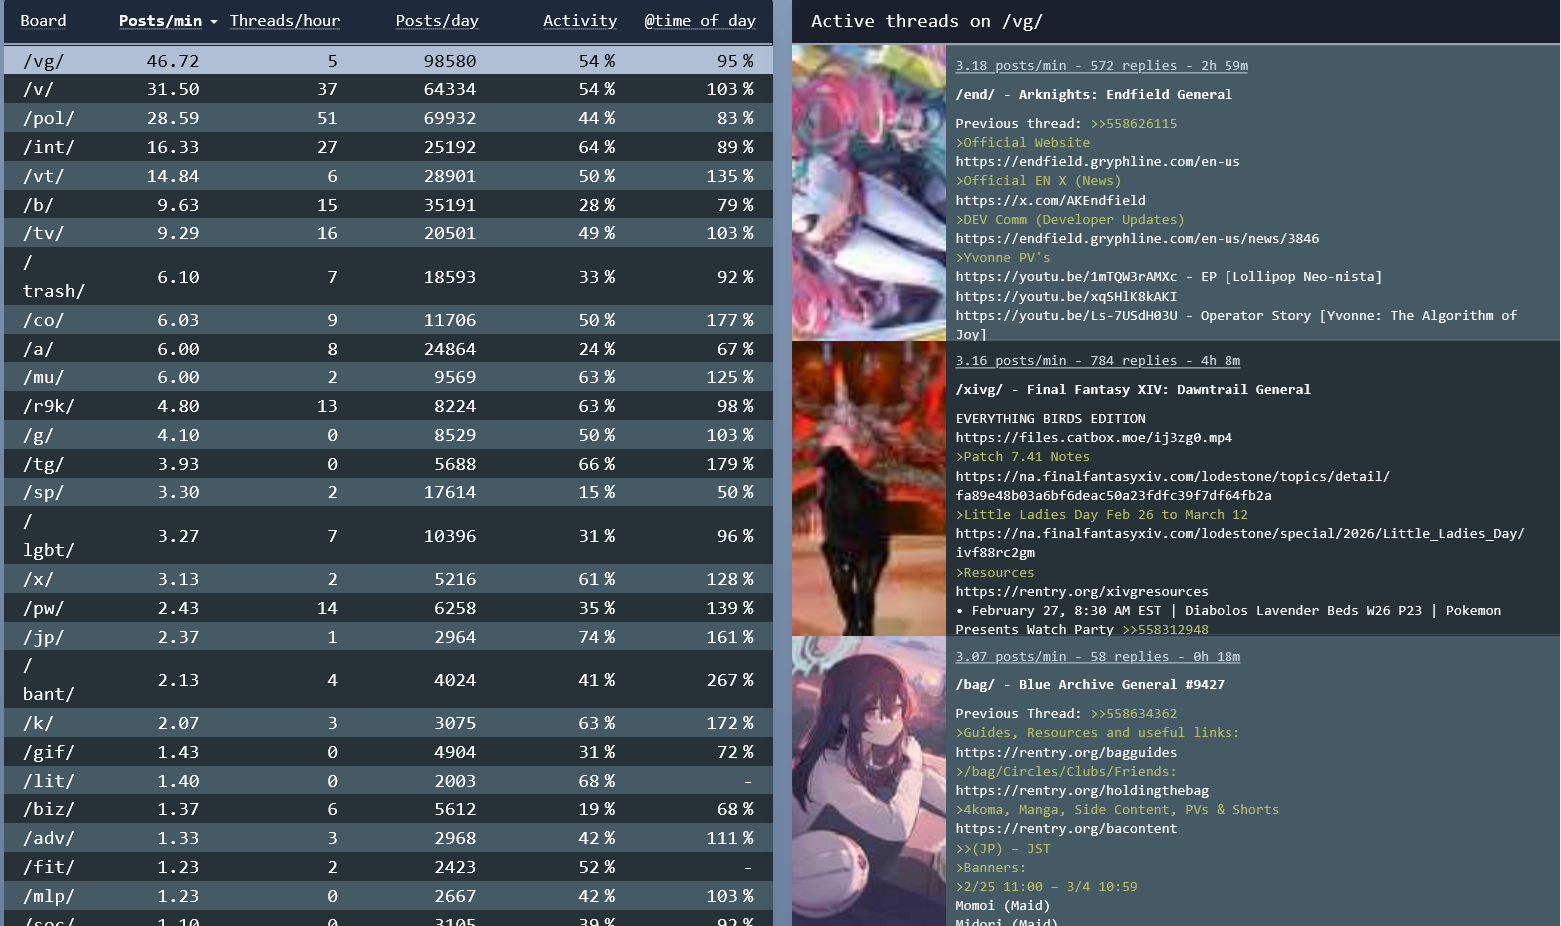Sort the table by Board column

click(43, 21)
